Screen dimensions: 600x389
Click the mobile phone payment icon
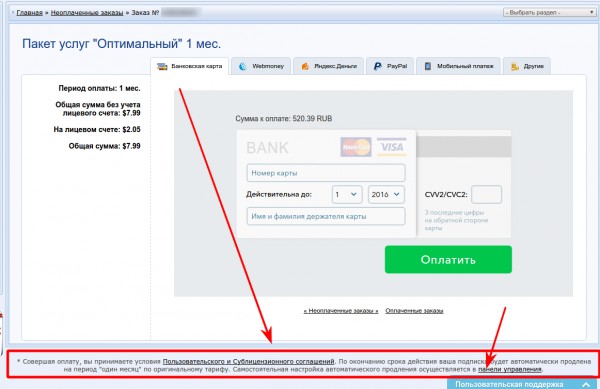click(x=428, y=66)
